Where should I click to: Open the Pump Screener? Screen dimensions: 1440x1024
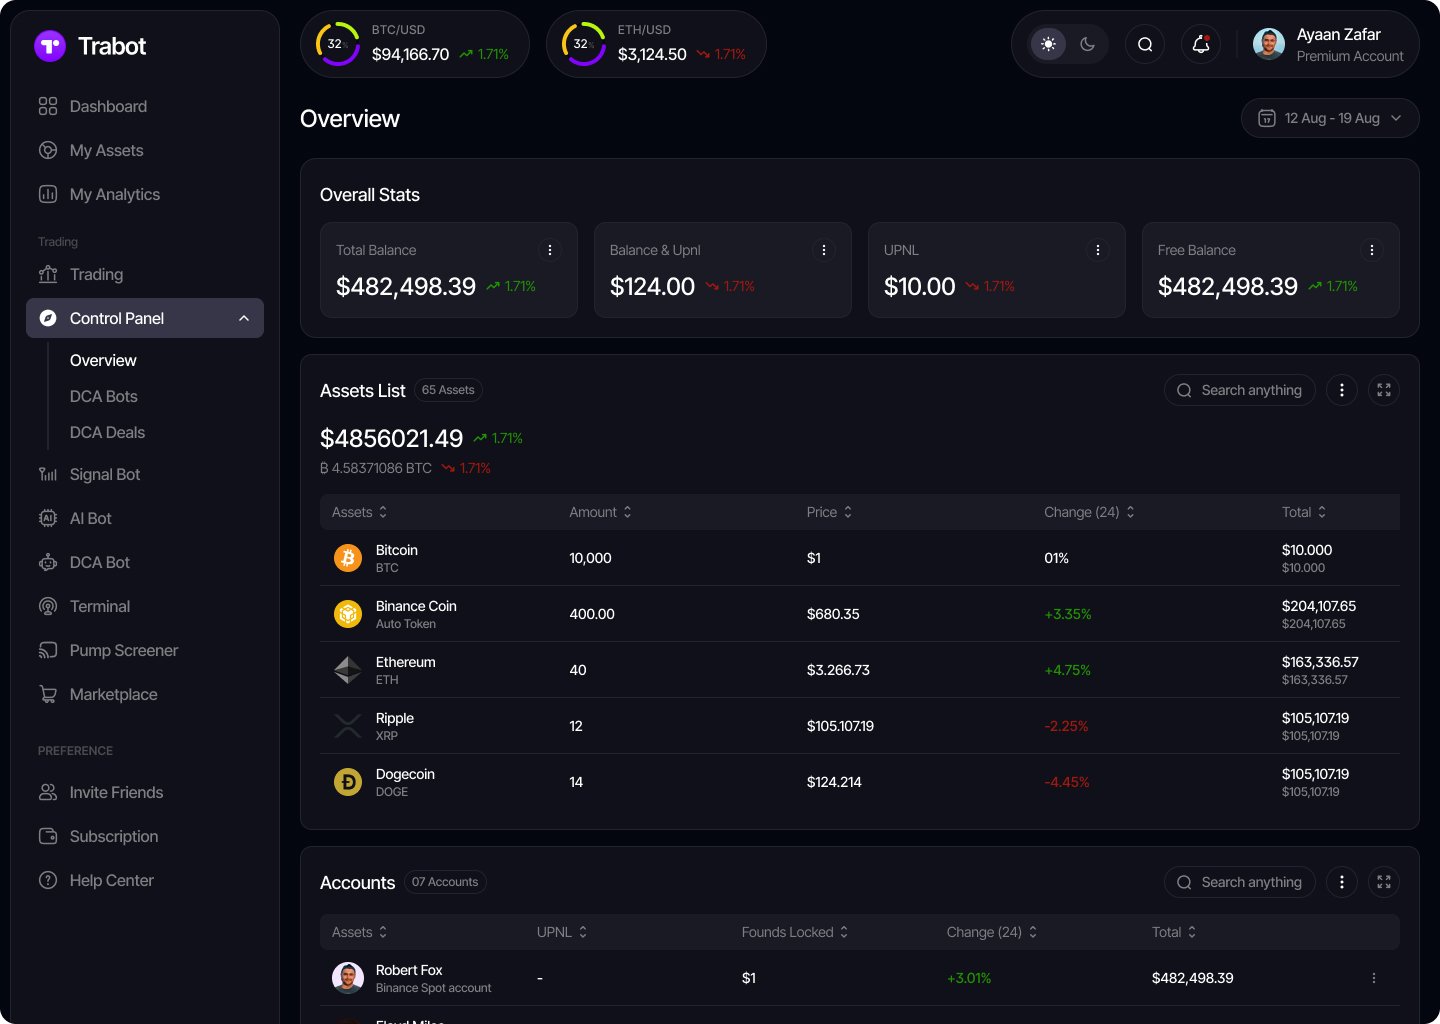point(123,650)
